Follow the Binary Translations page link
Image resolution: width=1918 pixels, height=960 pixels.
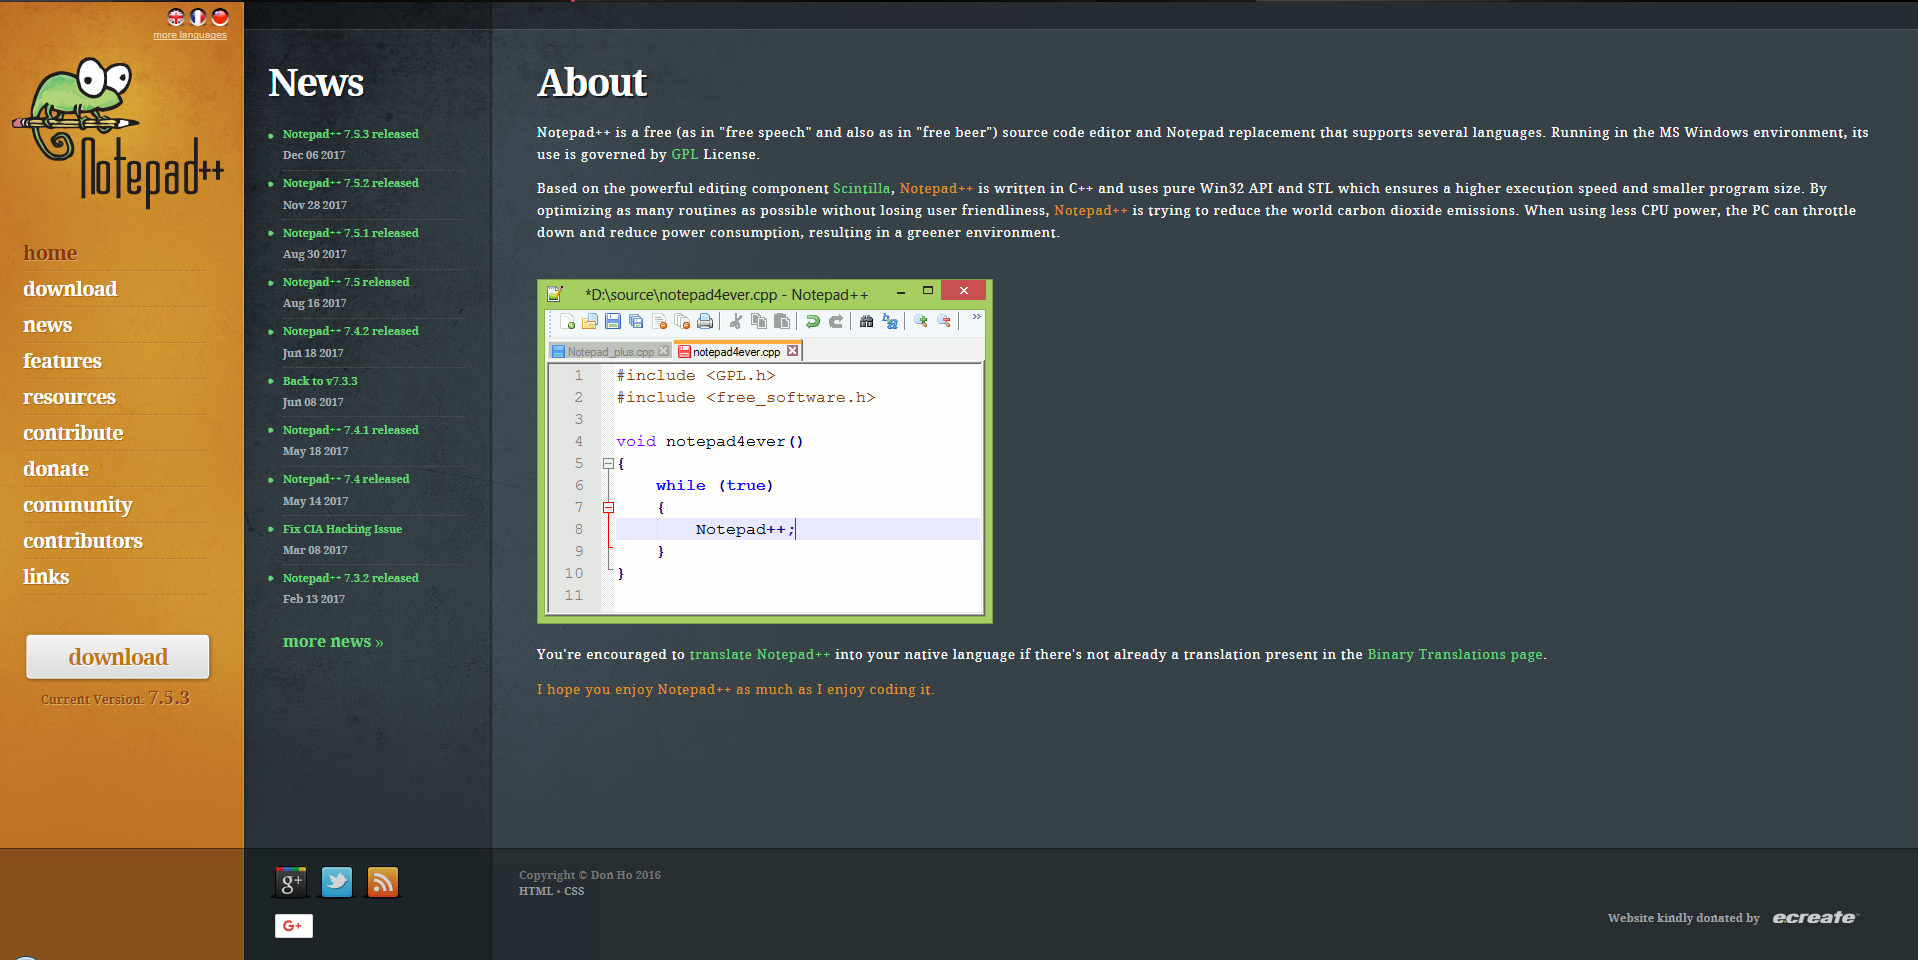click(1454, 654)
